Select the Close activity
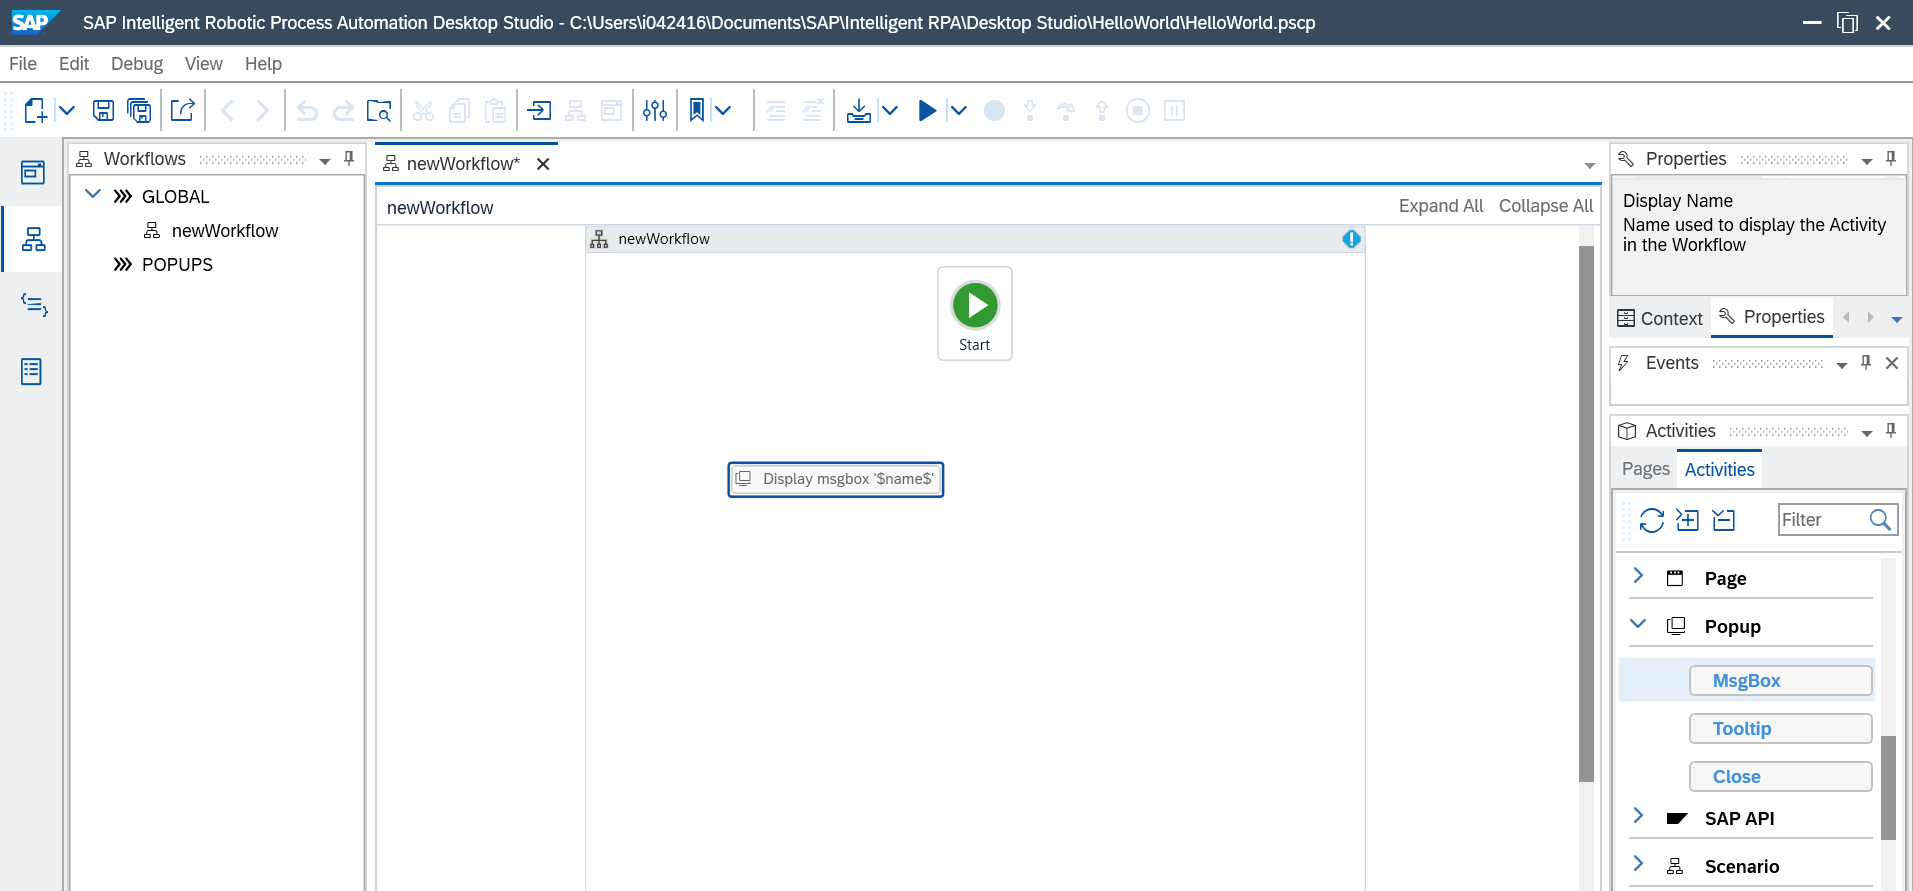Screen dimensions: 1913x891 (1781, 777)
